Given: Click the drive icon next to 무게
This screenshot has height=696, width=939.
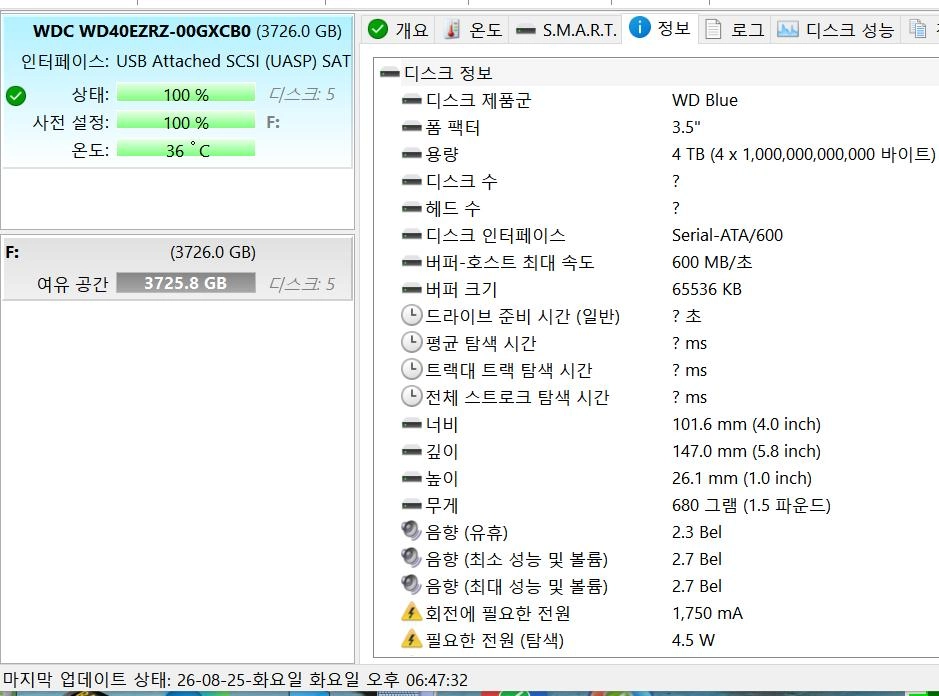Looking at the screenshot, I should pos(411,506).
